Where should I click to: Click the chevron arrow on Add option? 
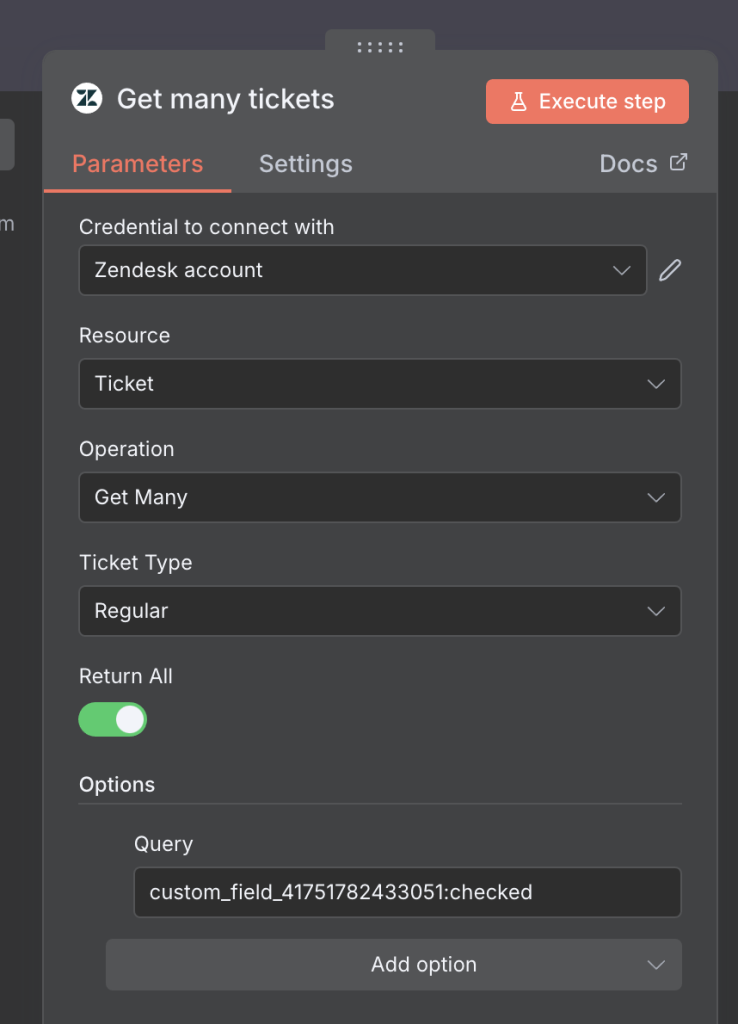click(656, 965)
